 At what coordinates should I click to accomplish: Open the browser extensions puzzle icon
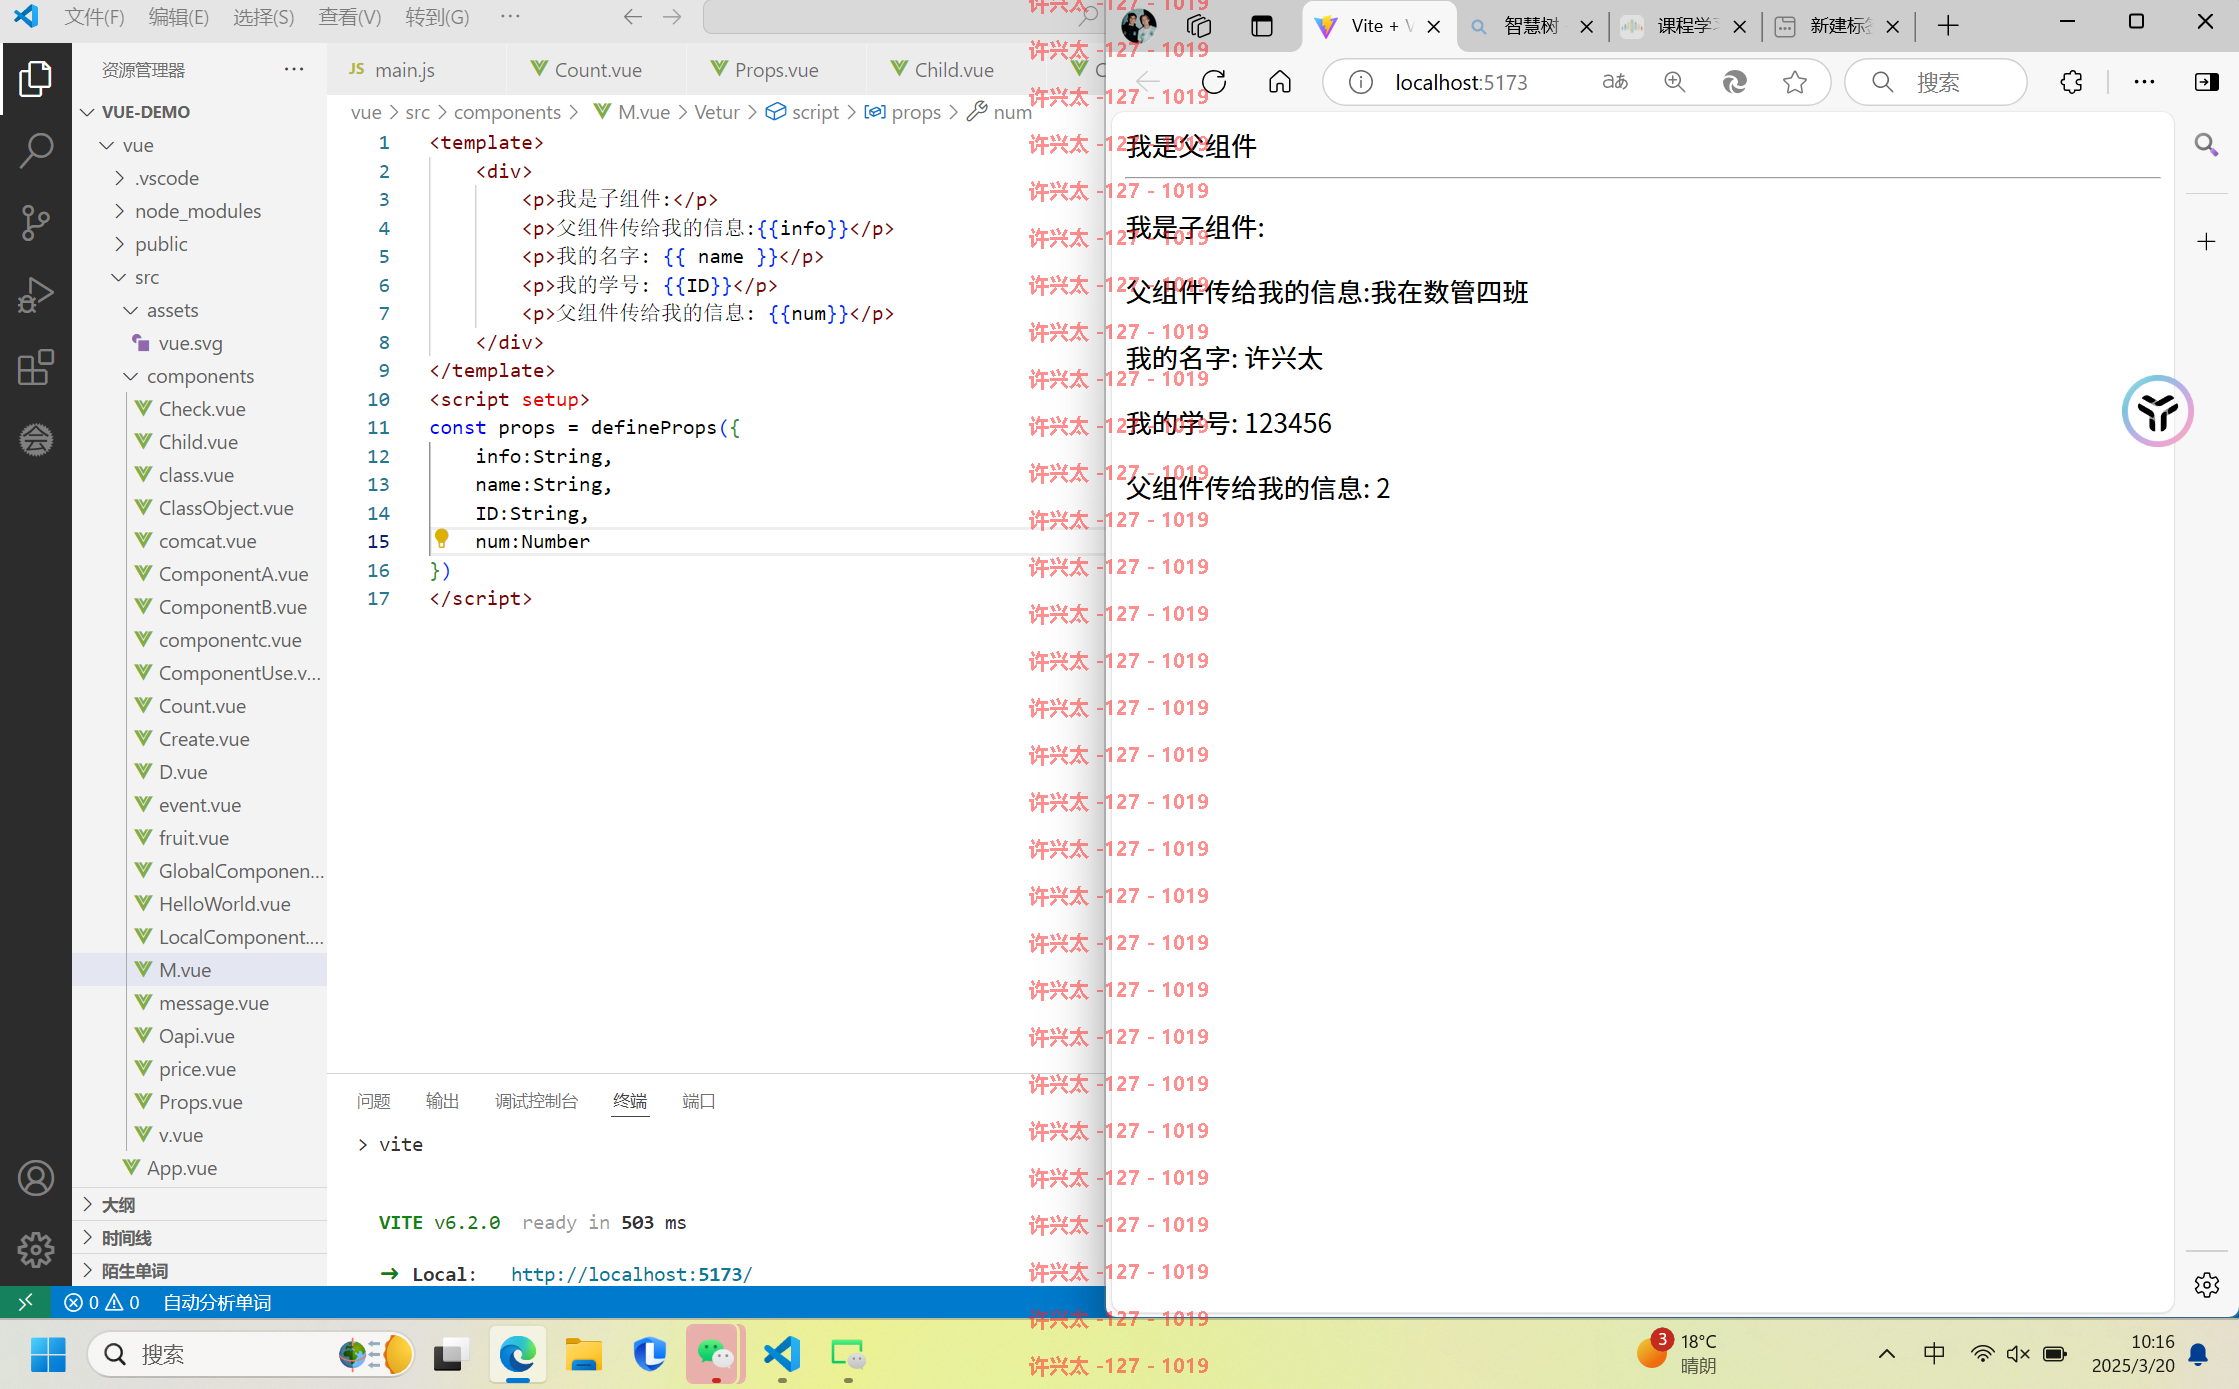click(x=2071, y=82)
